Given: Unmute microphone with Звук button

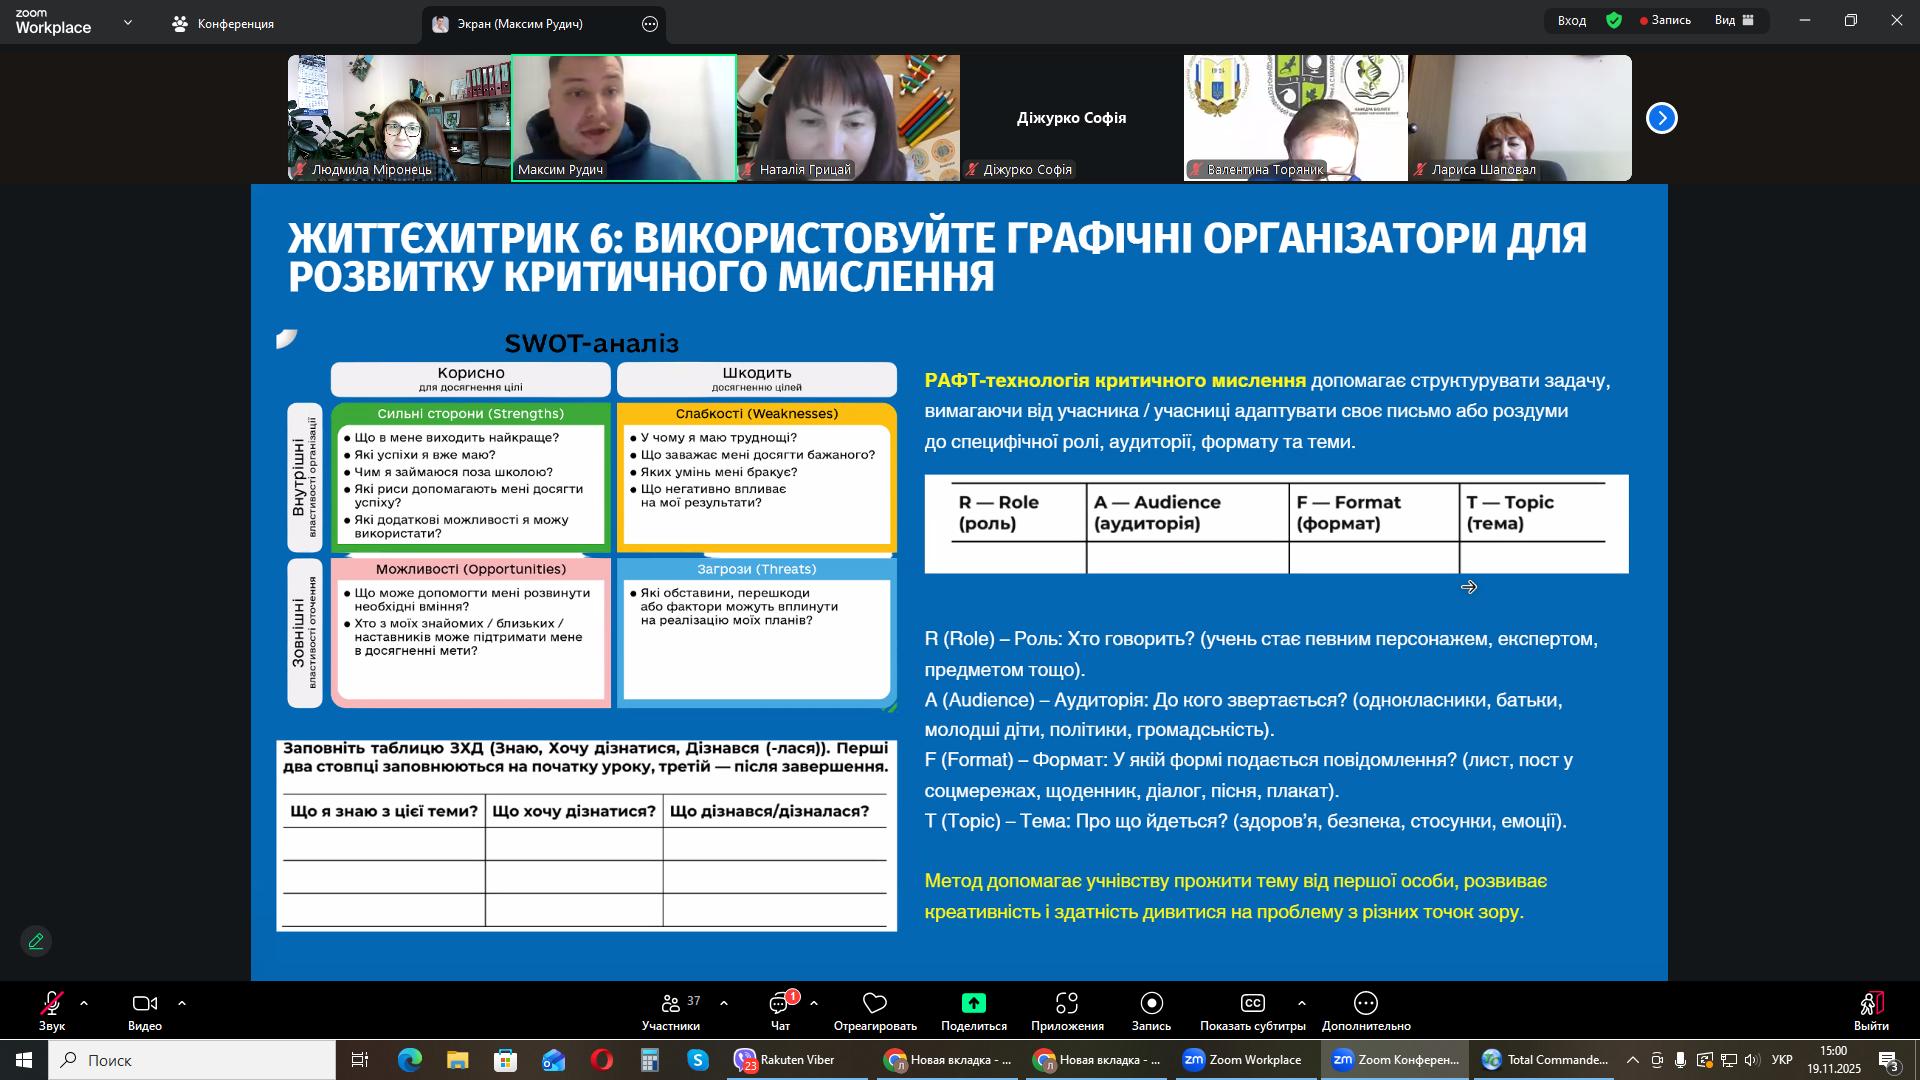Looking at the screenshot, I should point(52,1003).
